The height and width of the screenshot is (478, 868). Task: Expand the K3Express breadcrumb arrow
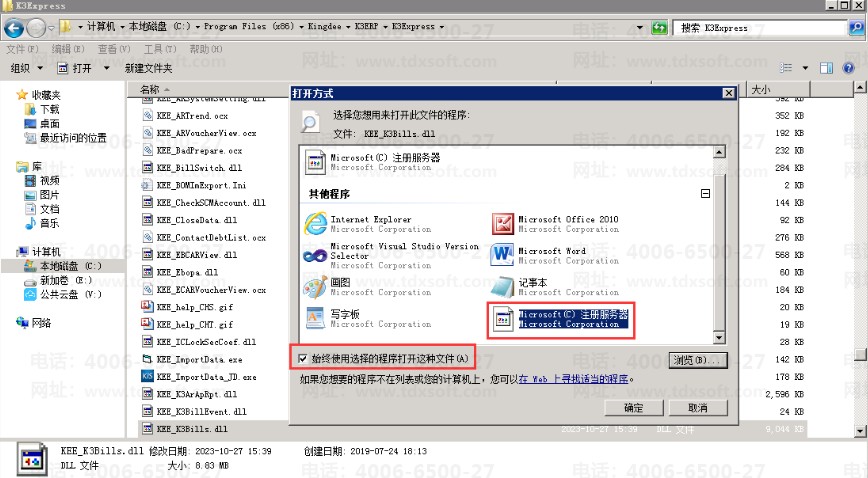(x=441, y=27)
